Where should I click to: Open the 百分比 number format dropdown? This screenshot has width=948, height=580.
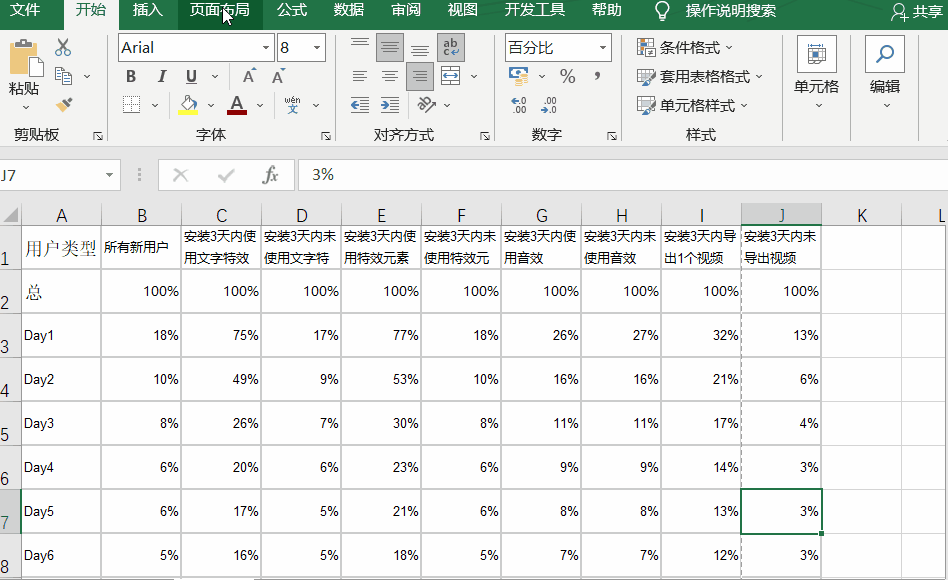[x=603, y=48]
